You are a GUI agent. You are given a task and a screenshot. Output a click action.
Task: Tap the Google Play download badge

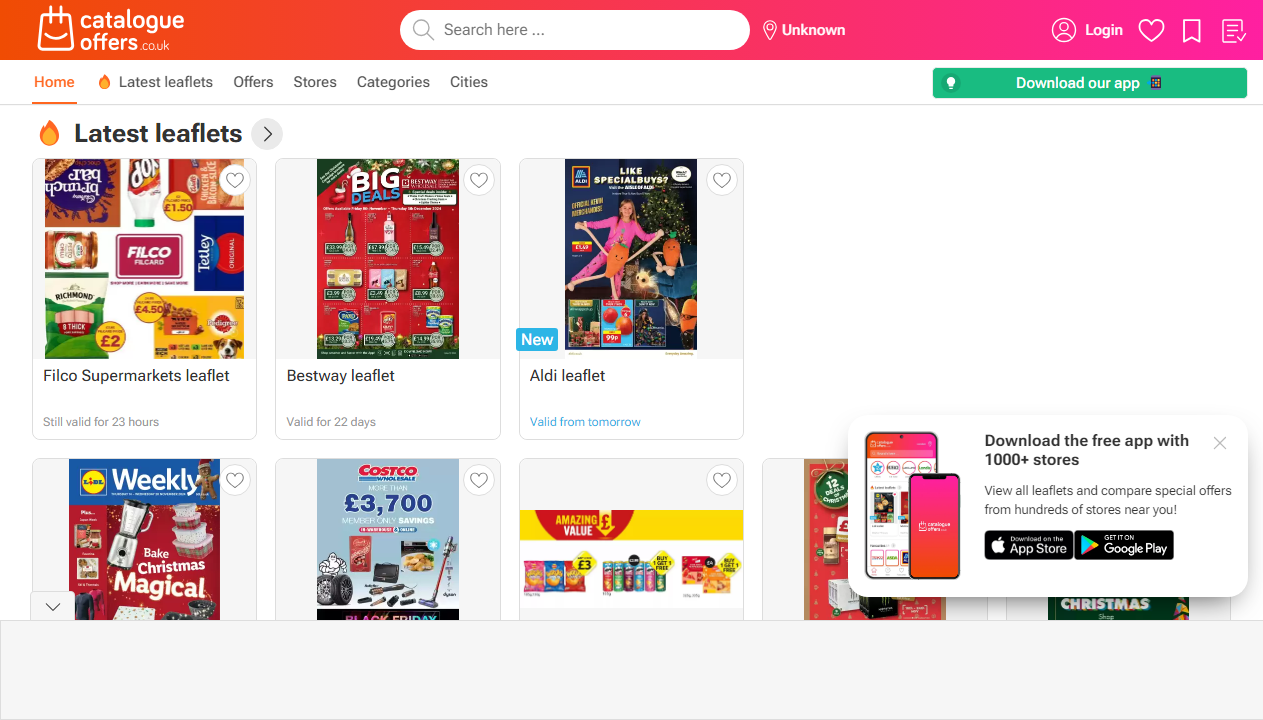(1124, 545)
